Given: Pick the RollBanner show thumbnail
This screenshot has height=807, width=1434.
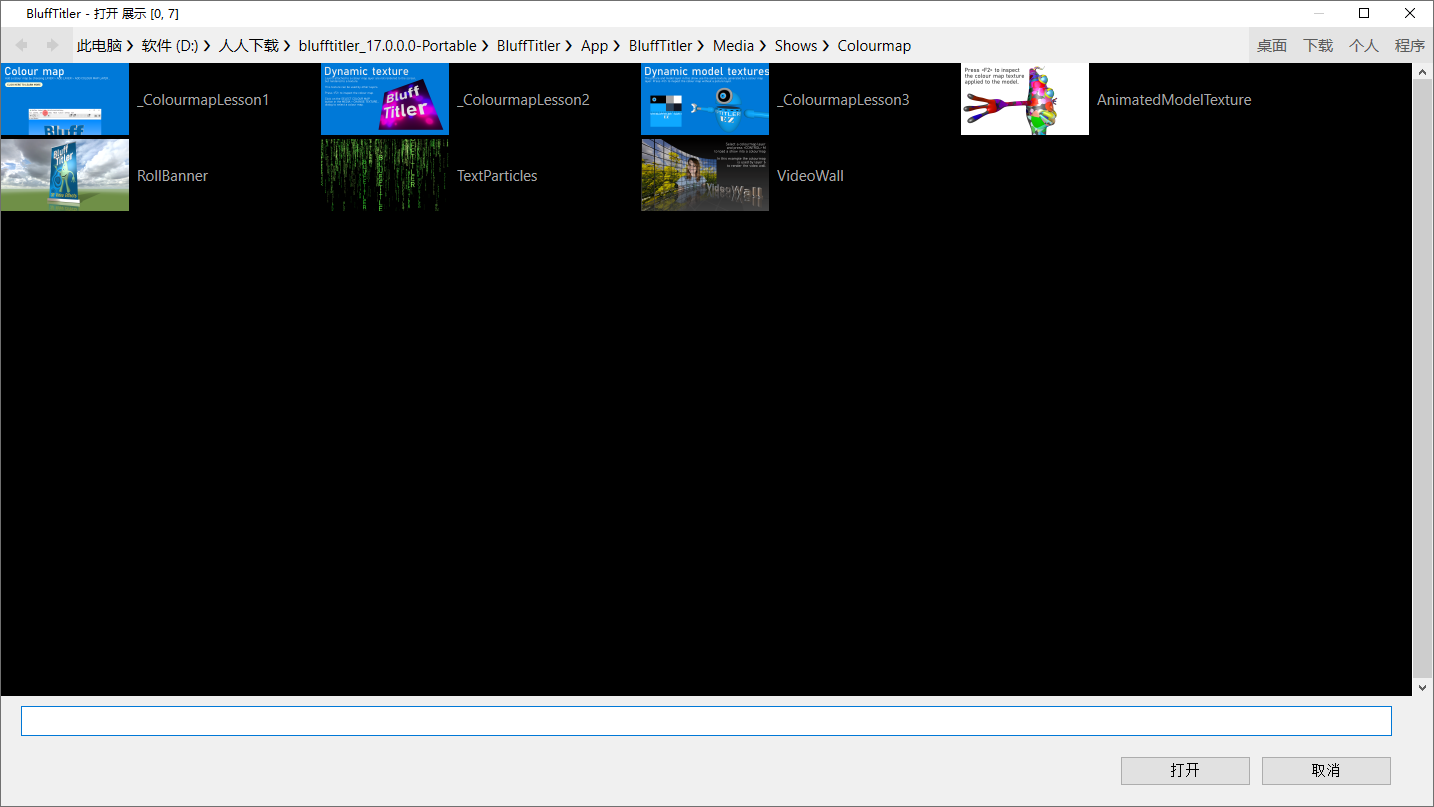Looking at the screenshot, I should [65, 175].
